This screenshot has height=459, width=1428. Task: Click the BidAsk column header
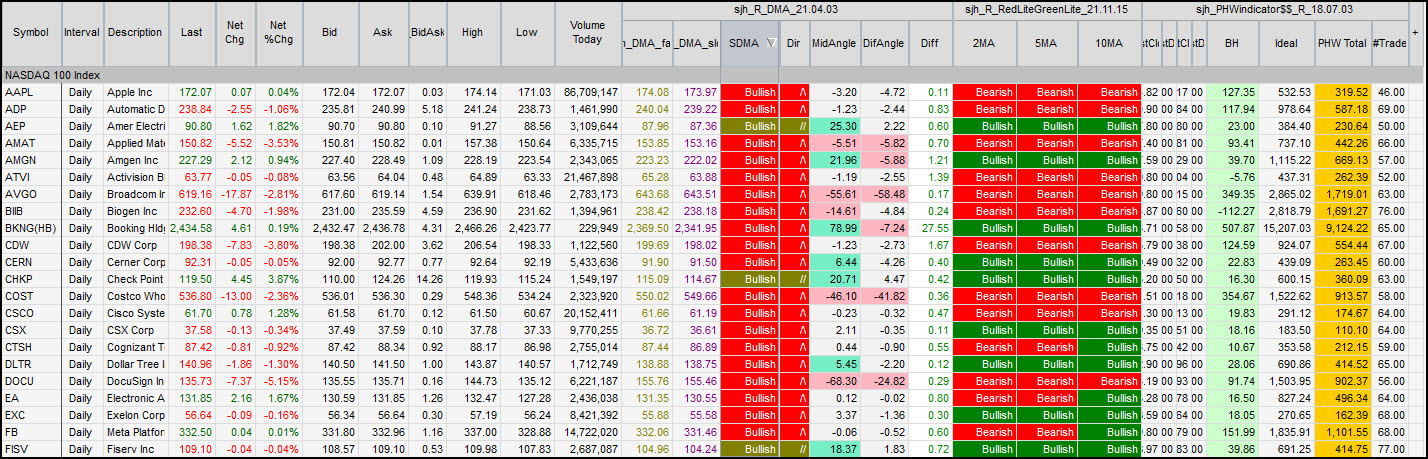(x=429, y=32)
